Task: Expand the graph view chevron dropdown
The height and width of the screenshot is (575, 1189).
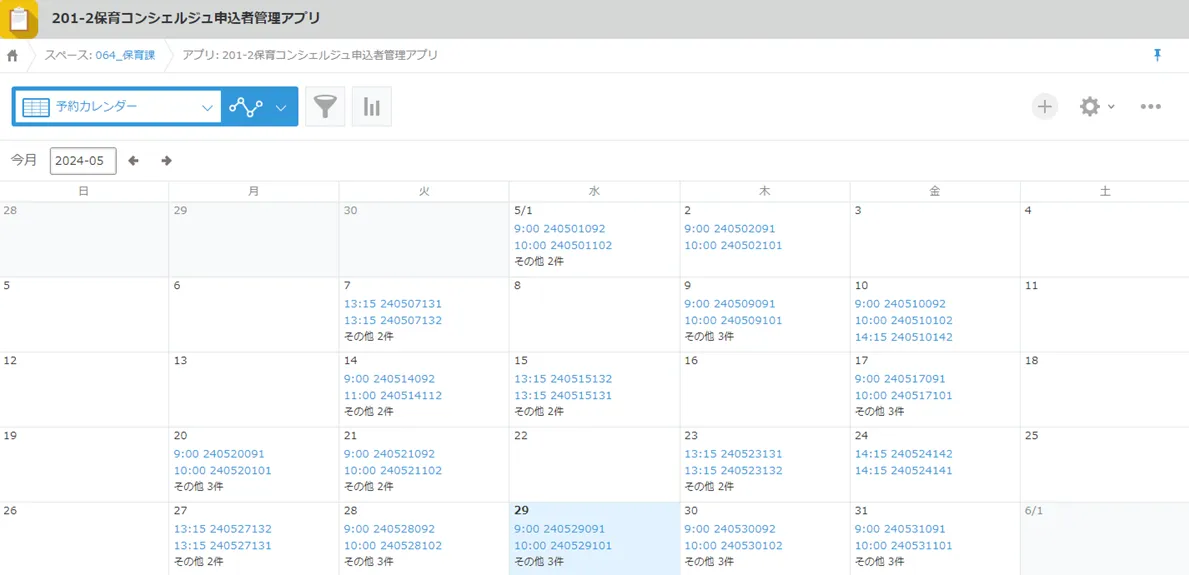Action: pos(281,108)
